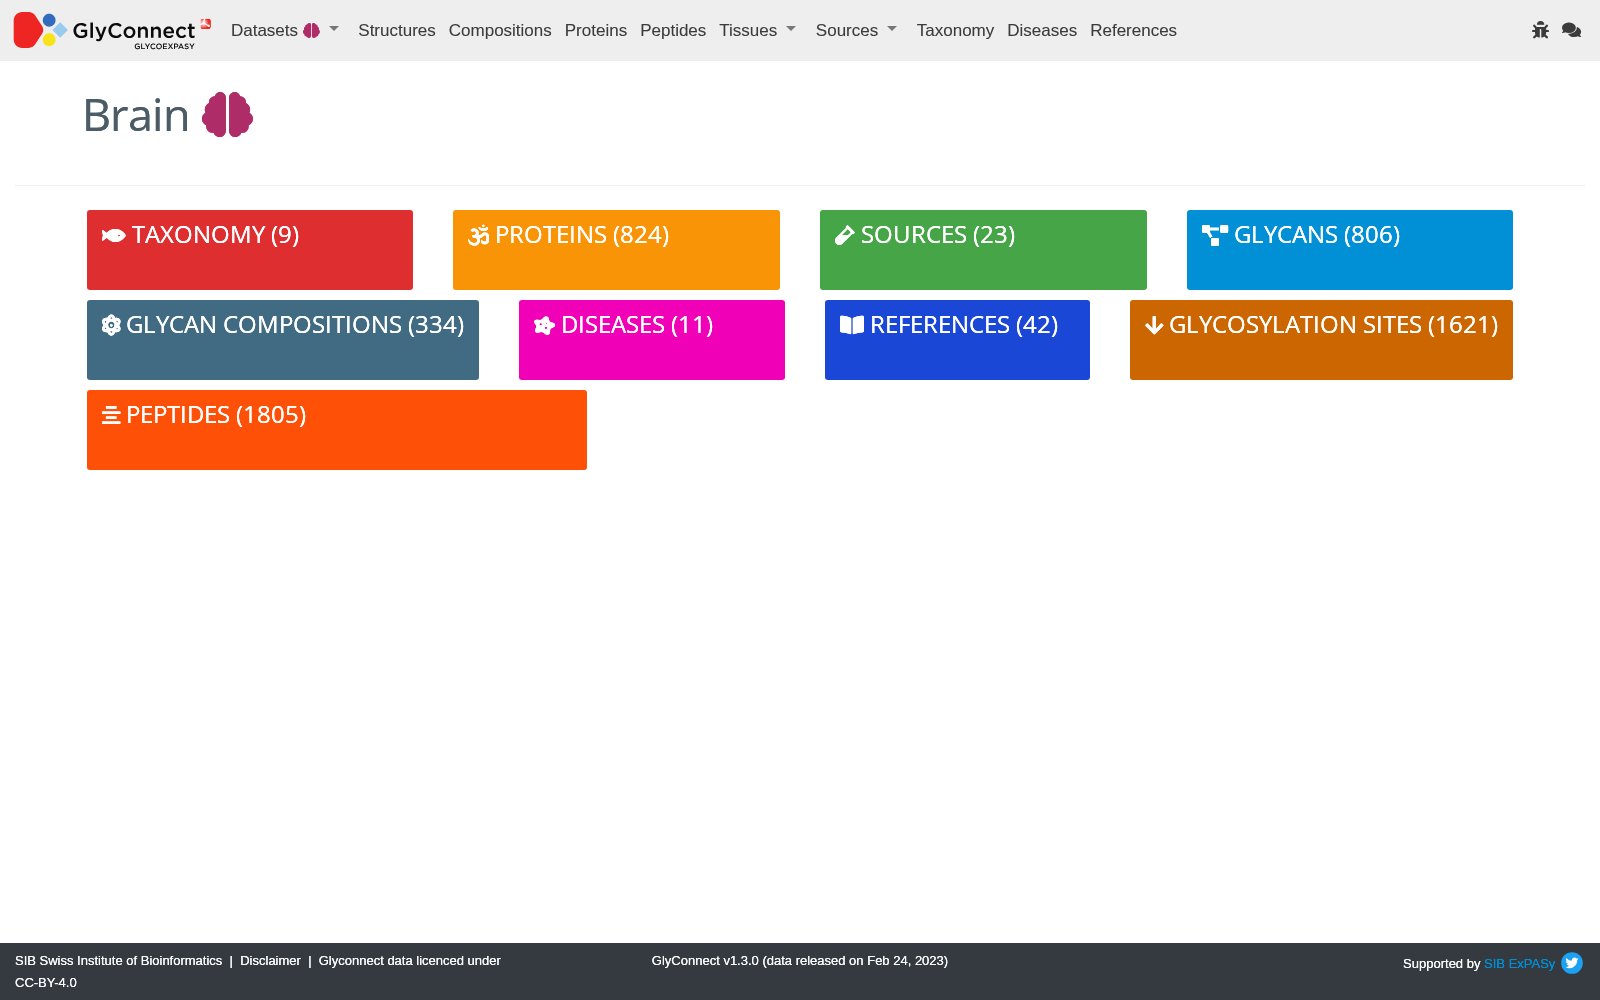
Task: View the DISEASES (11) tile
Action: coord(652,340)
